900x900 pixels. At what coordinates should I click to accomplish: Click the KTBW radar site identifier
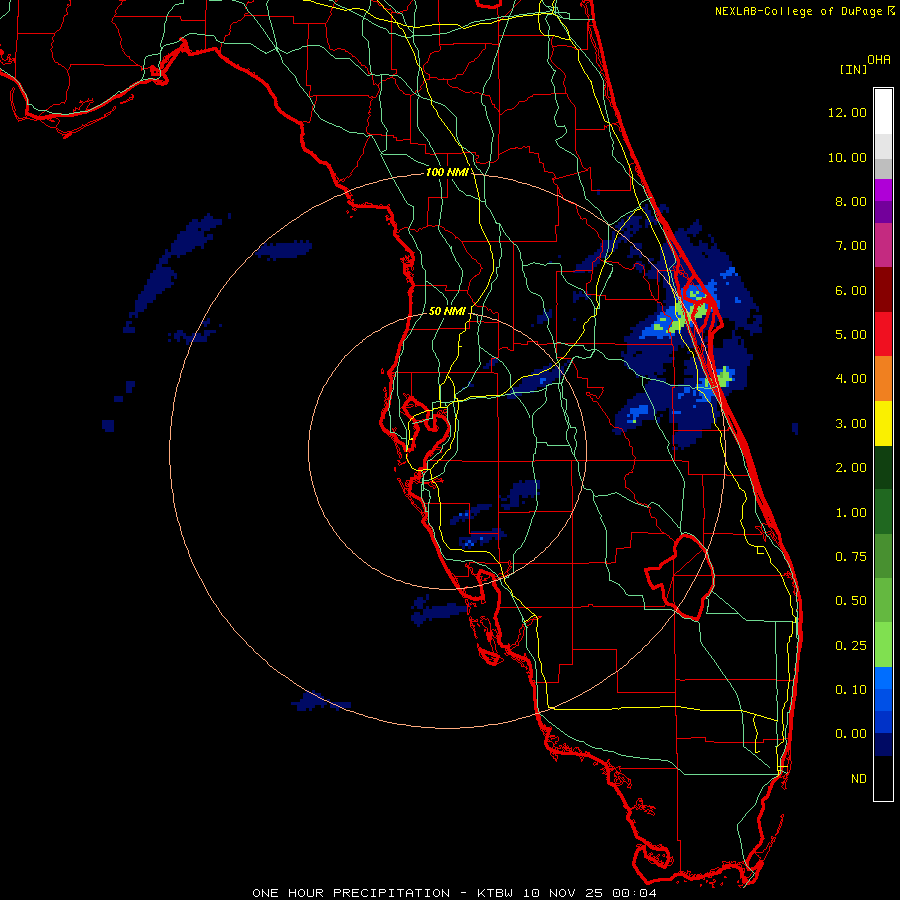click(x=498, y=893)
